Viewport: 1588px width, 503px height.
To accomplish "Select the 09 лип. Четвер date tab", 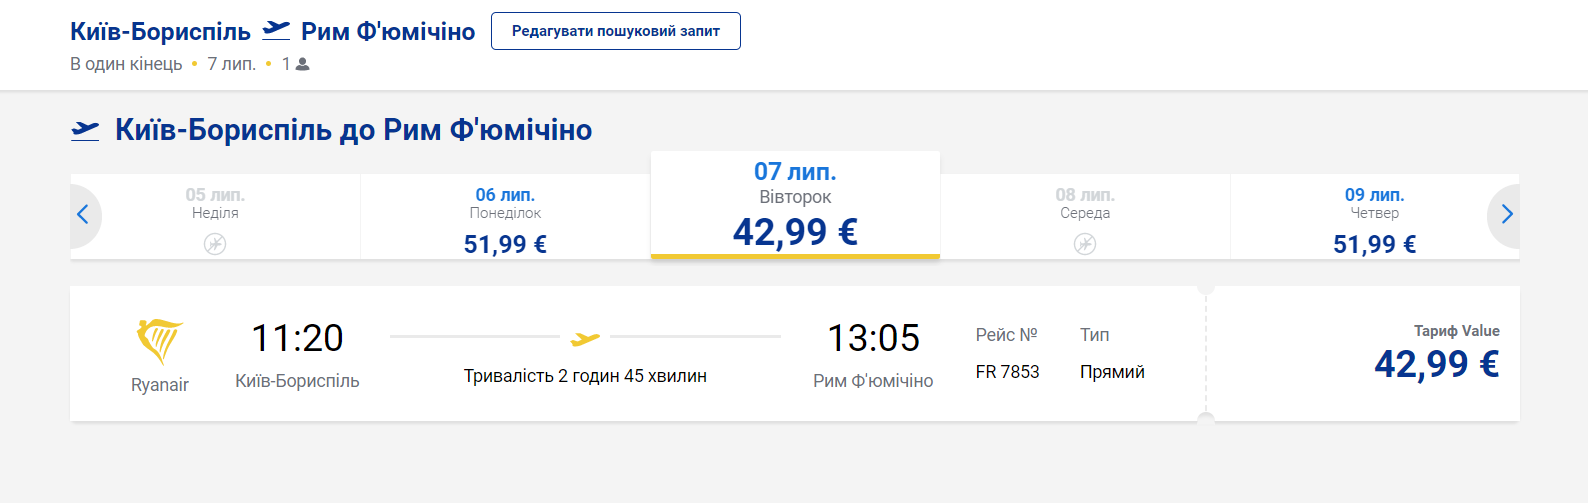I will [1375, 217].
